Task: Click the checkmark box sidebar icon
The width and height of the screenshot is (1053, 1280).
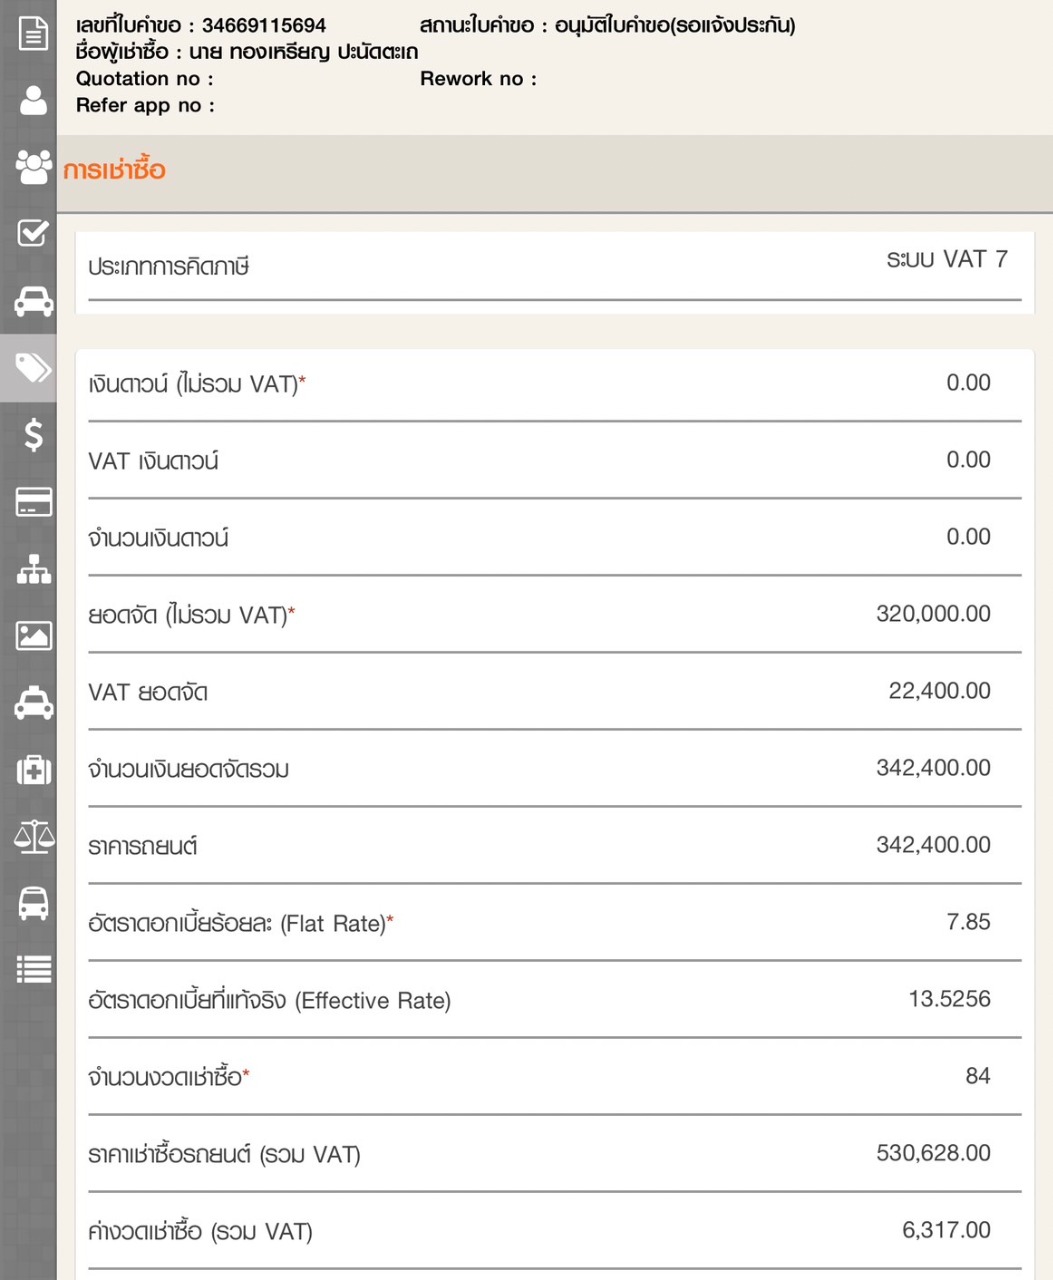Action: pos(33,233)
